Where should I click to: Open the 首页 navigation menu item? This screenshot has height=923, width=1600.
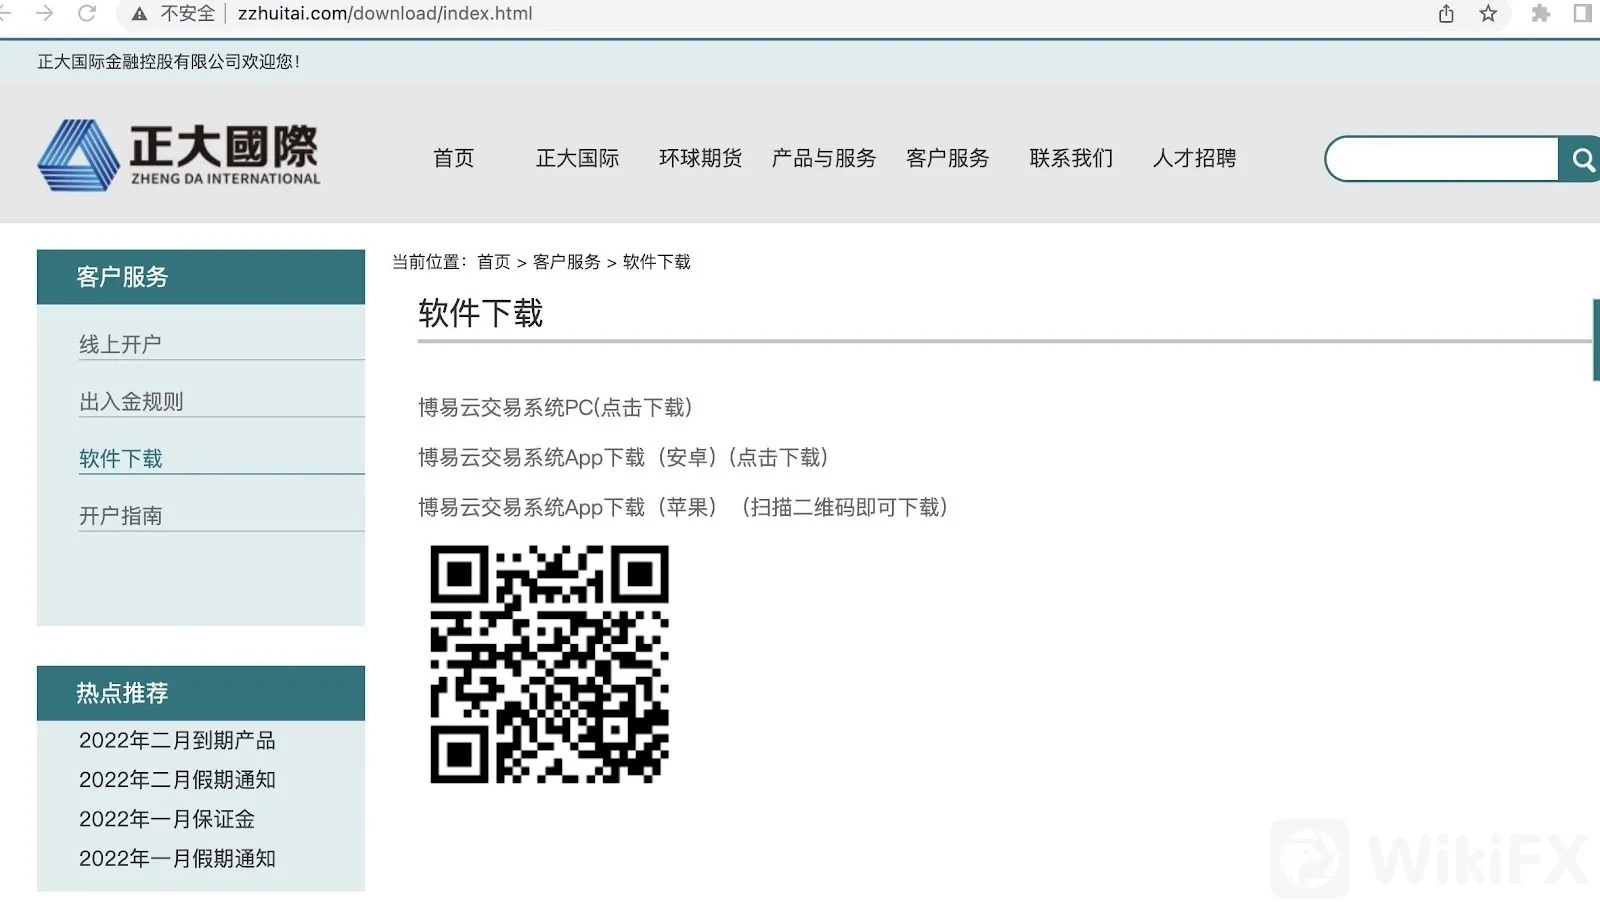(454, 158)
